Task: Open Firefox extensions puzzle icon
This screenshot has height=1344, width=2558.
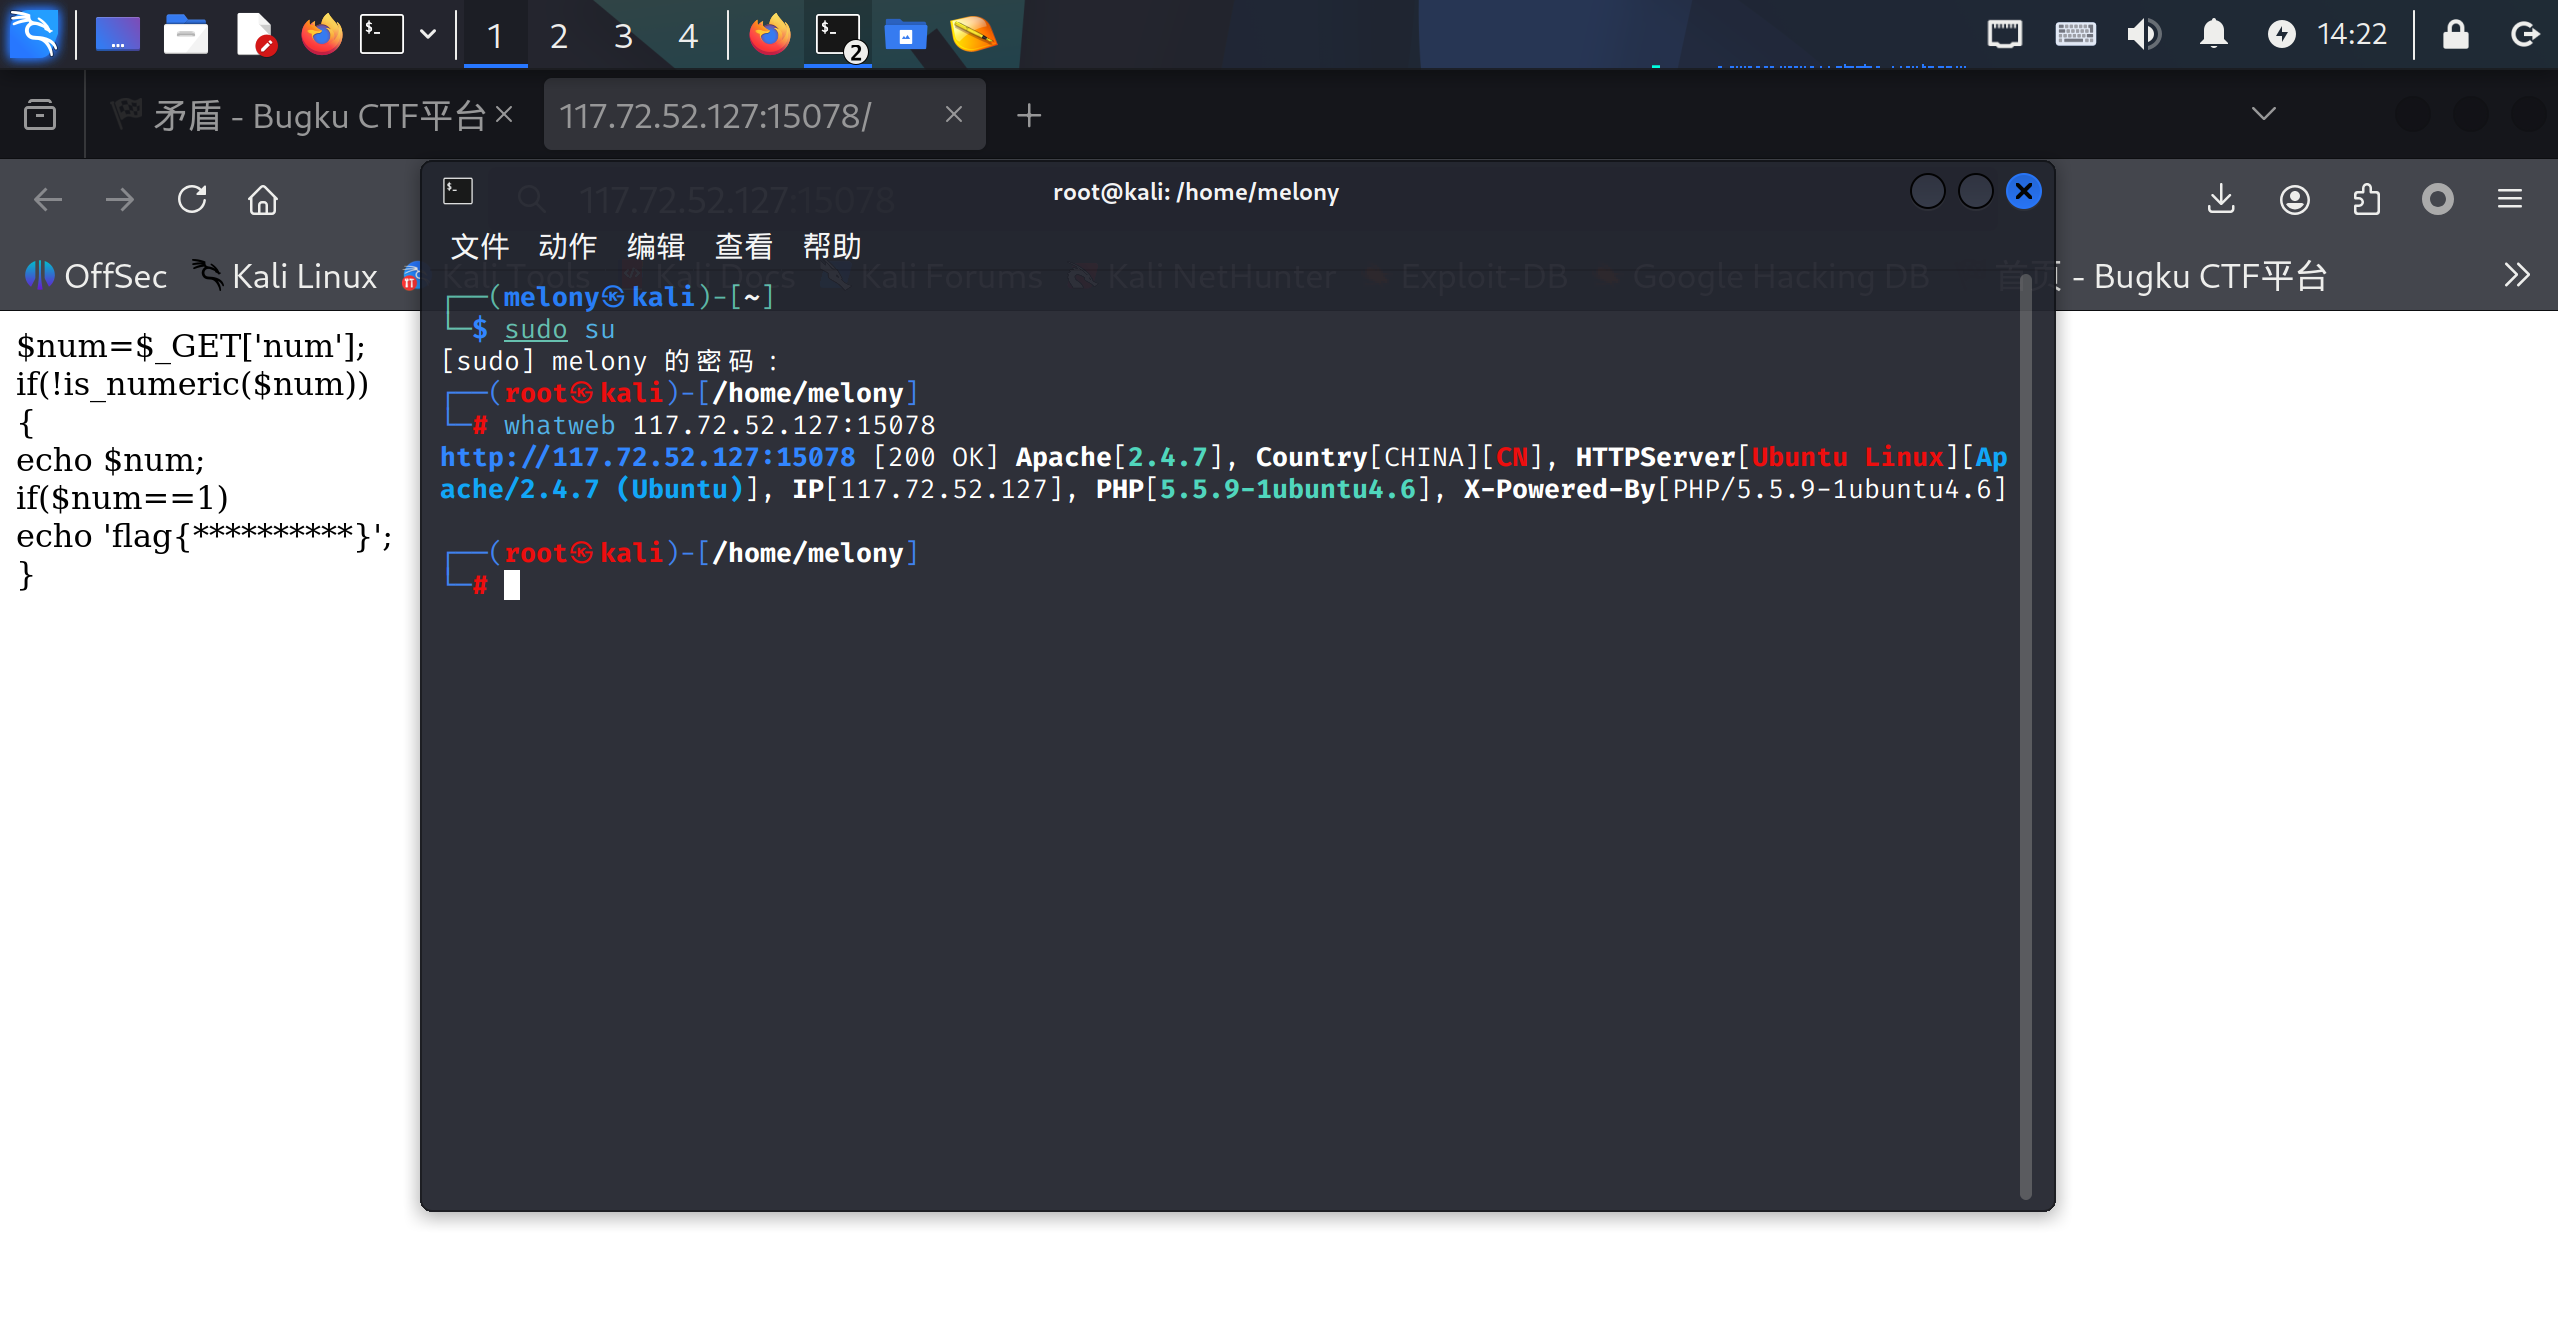Action: (2366, 200)
